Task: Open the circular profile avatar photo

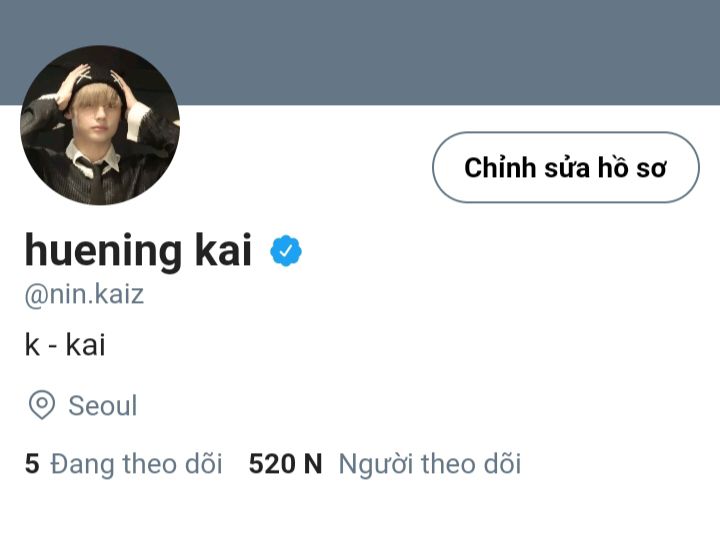Action: click(100, 125)
